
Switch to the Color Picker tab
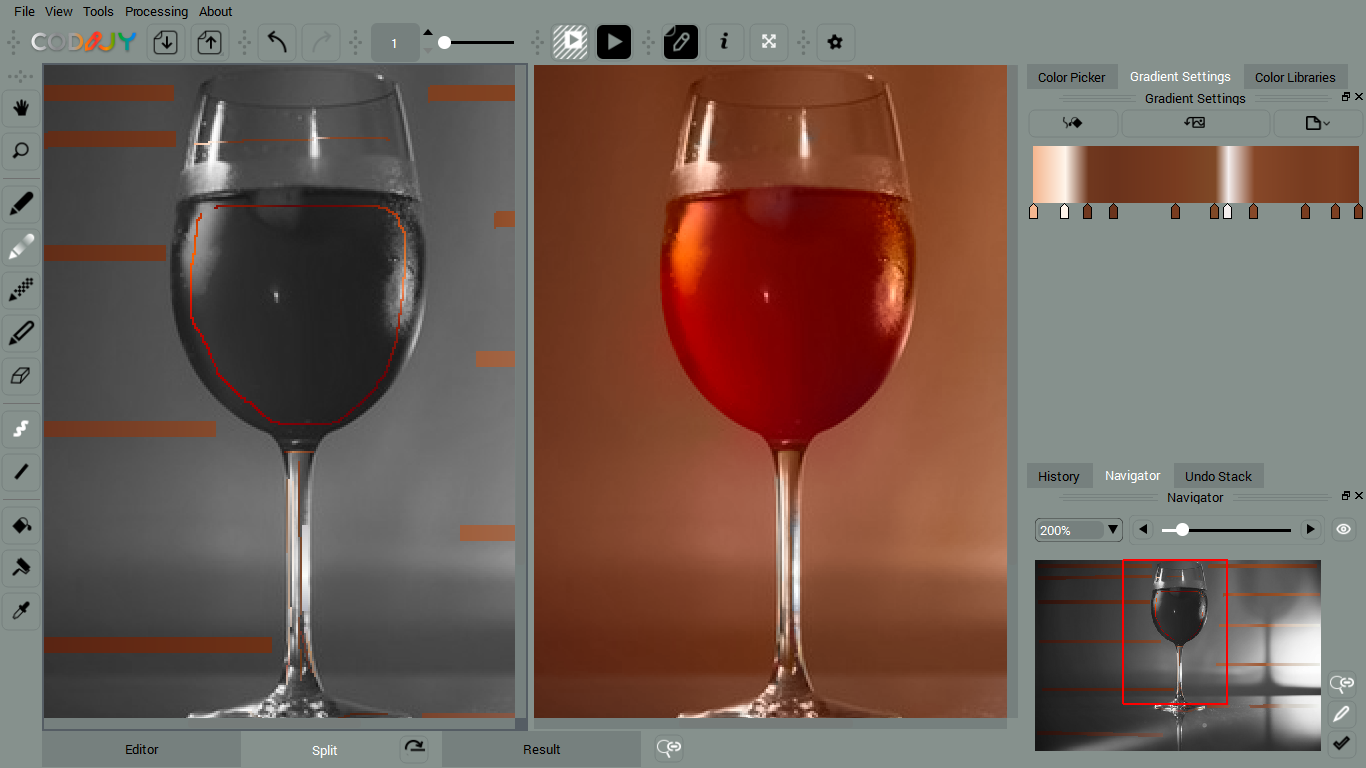tap(1072, 77)
